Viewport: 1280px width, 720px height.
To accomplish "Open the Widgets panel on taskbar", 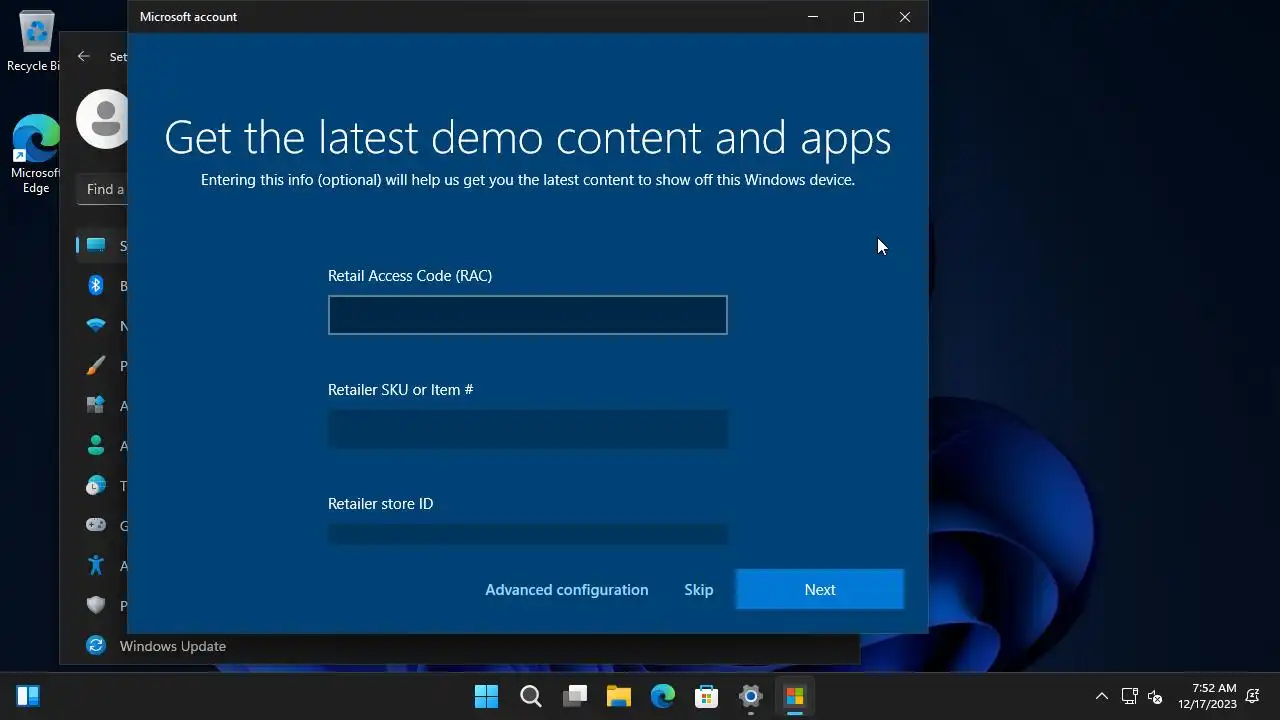I will point(28,696).
